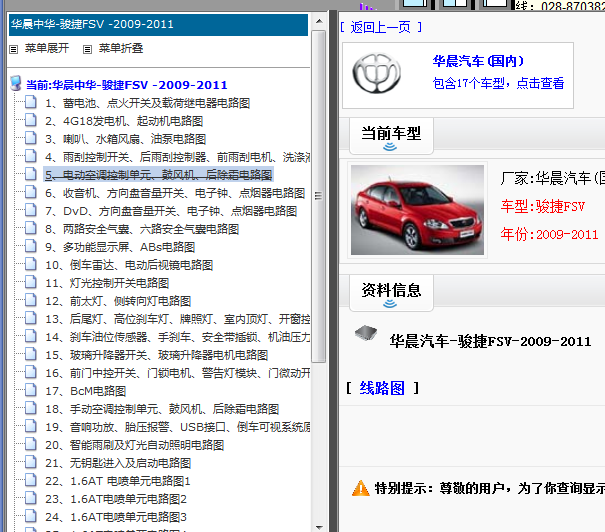Click document icon for item 17 BcM电路图

pyautogui.click(x=31, y=390)
